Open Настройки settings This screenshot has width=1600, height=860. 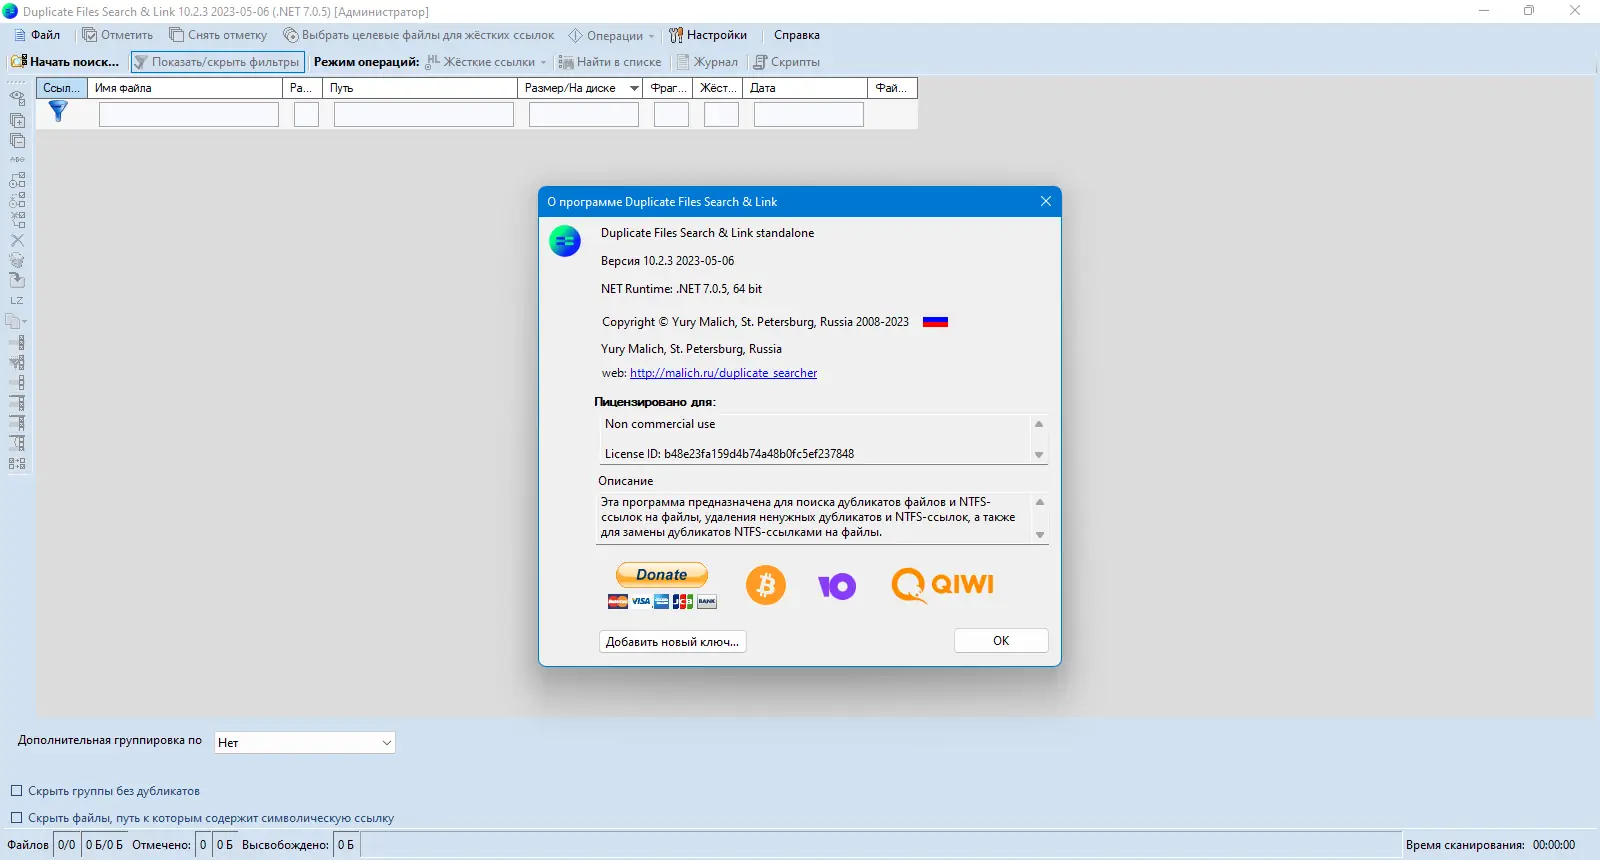coord(708,35)
